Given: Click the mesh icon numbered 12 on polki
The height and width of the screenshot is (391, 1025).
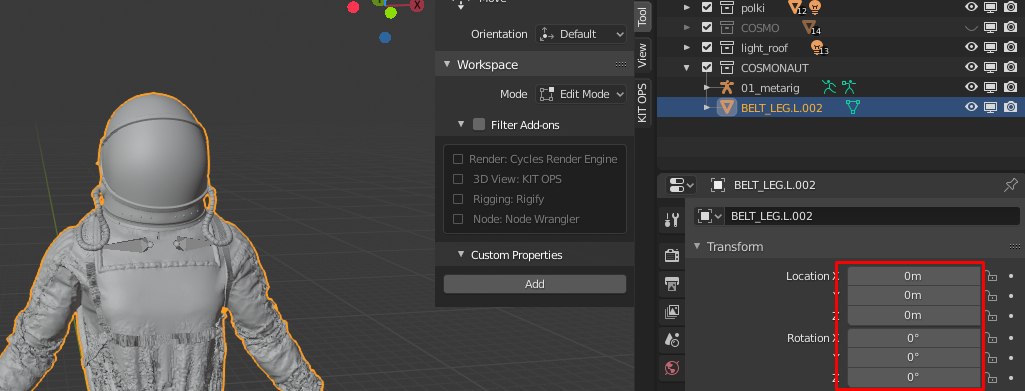Looking at the screenshot, I should (x=796, y=8).
